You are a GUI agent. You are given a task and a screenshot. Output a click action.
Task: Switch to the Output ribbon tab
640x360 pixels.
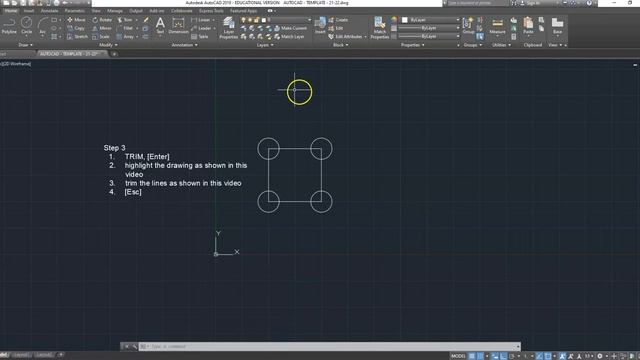[136, 11]
